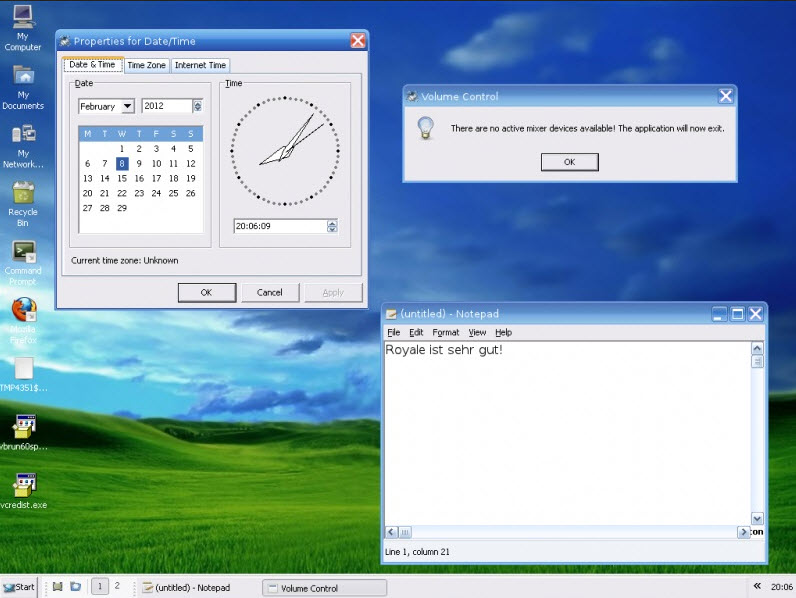Click the Notepad horizontal scrollbar thumb
Image resolution: width=796 pixels, height=598 pixels.
coord(405,532)
